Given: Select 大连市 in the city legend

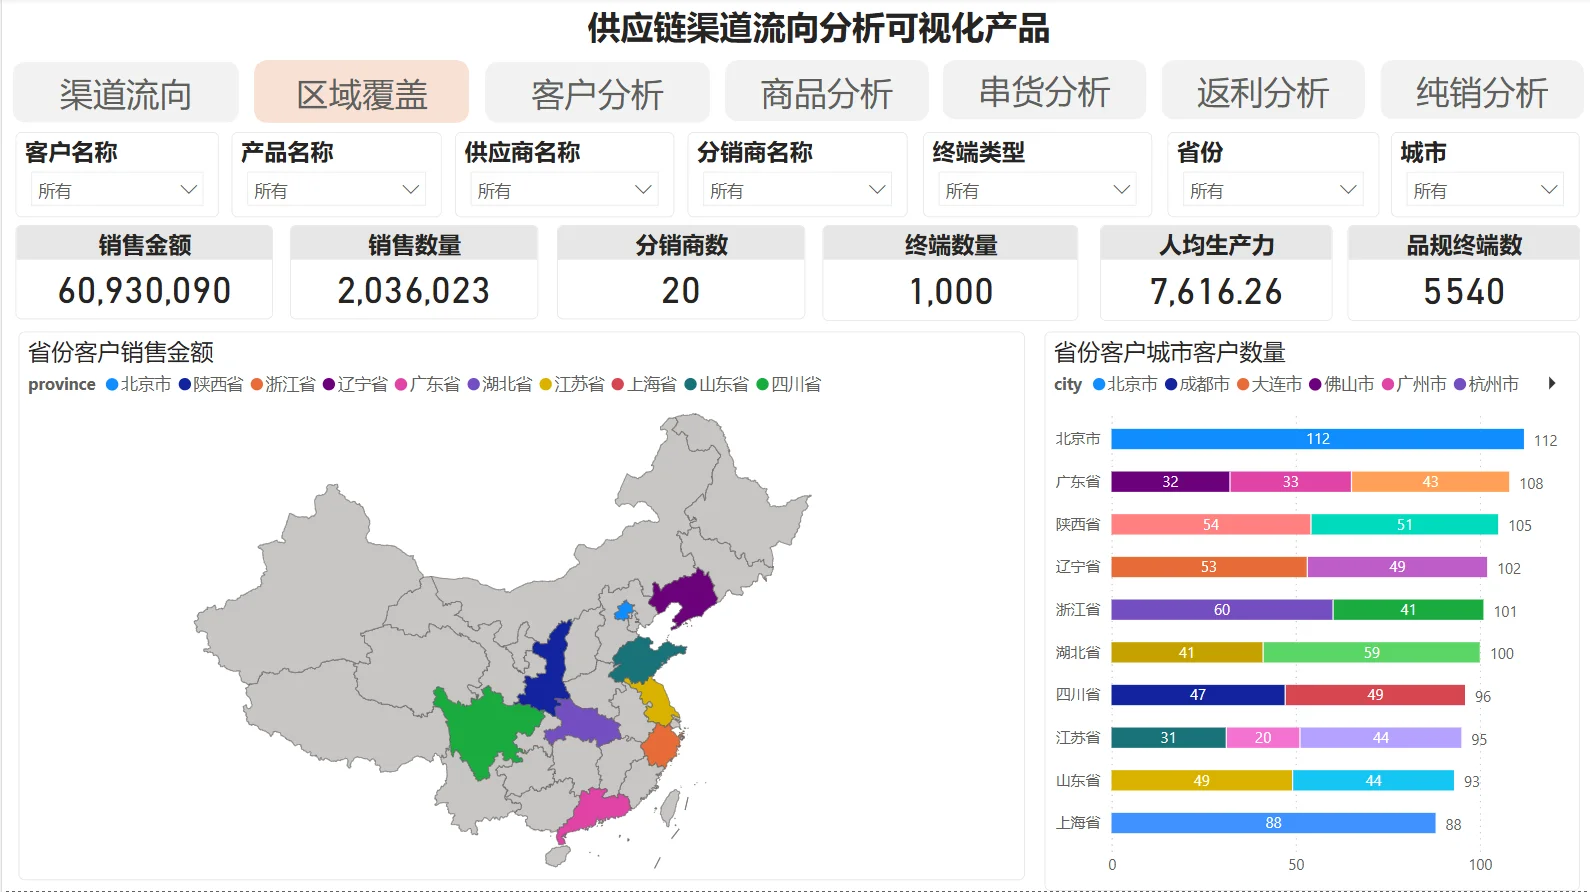Looking at the screenshot, I should [1269, 384].
